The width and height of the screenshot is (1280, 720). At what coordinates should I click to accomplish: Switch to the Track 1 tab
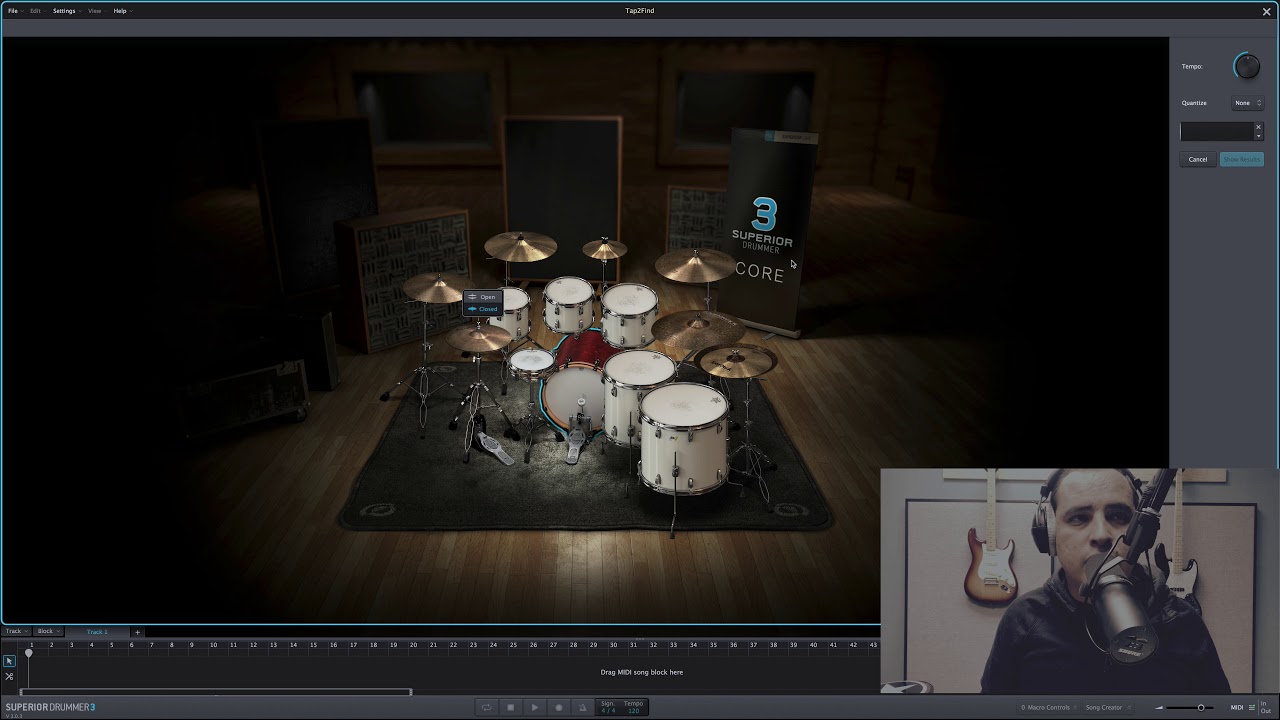(97, 631)
